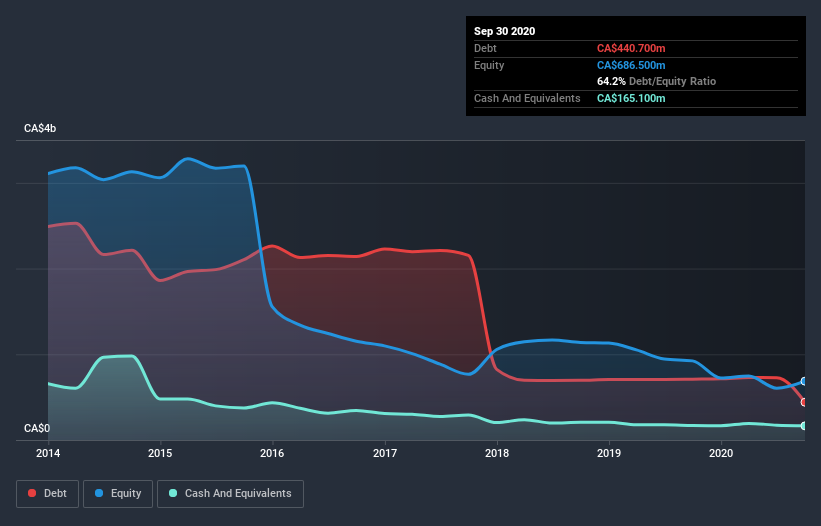
Task: Click the Sep 30 2020 tooltip date
Action: (504, 31)
